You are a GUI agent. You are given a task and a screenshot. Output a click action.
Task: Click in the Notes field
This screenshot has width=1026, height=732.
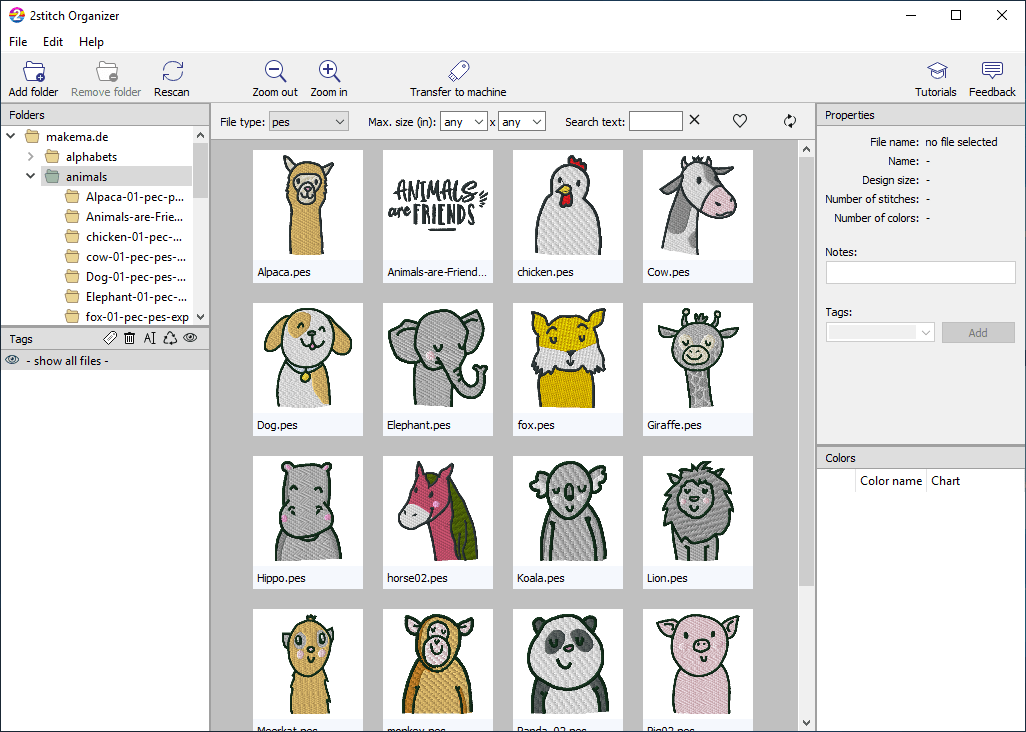coord(920,272)
